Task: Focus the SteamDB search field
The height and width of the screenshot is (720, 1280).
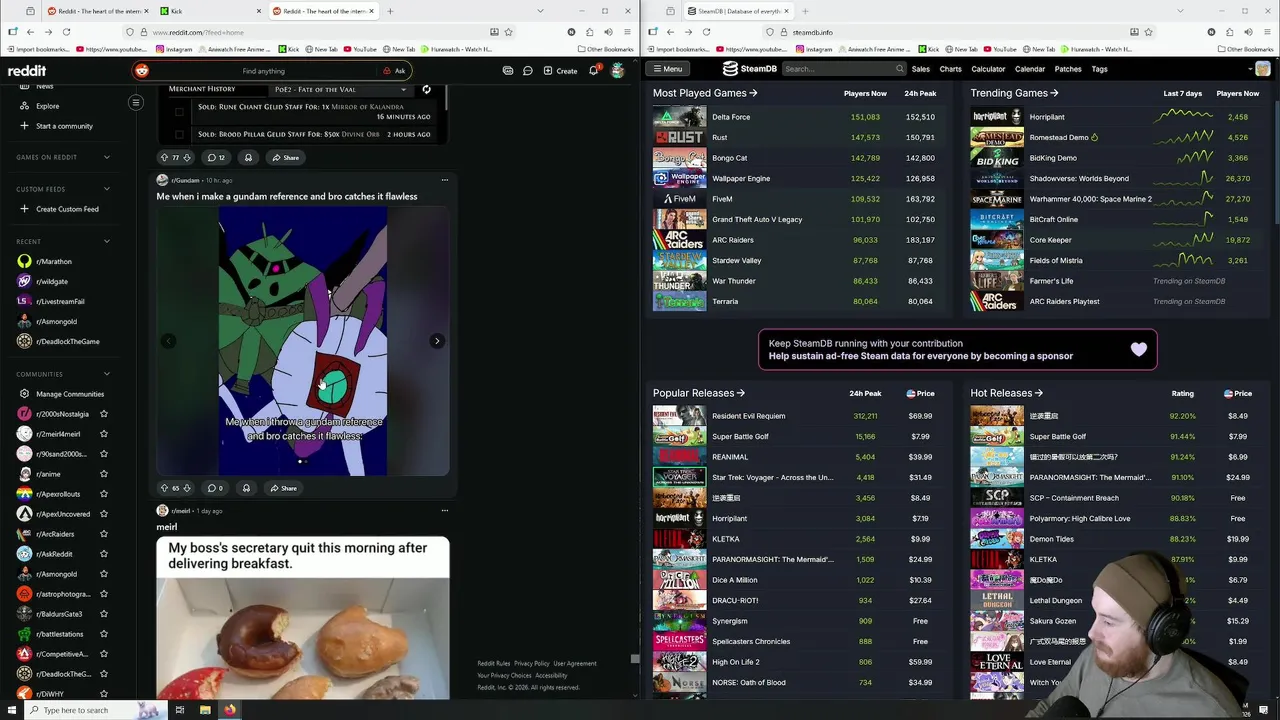Action: (x=838, y=69)
